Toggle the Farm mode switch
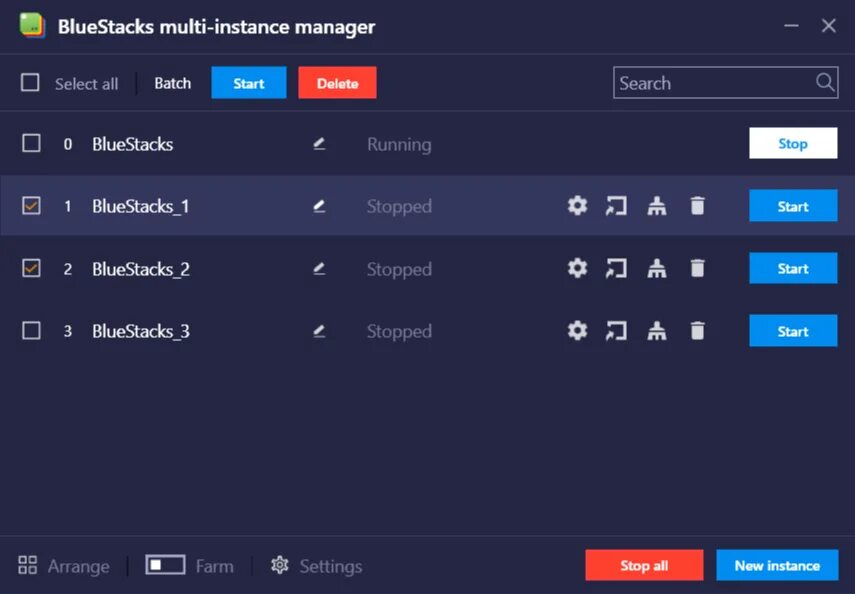The width and height of the screenshot is (855, 594). (x=165, y=565)
